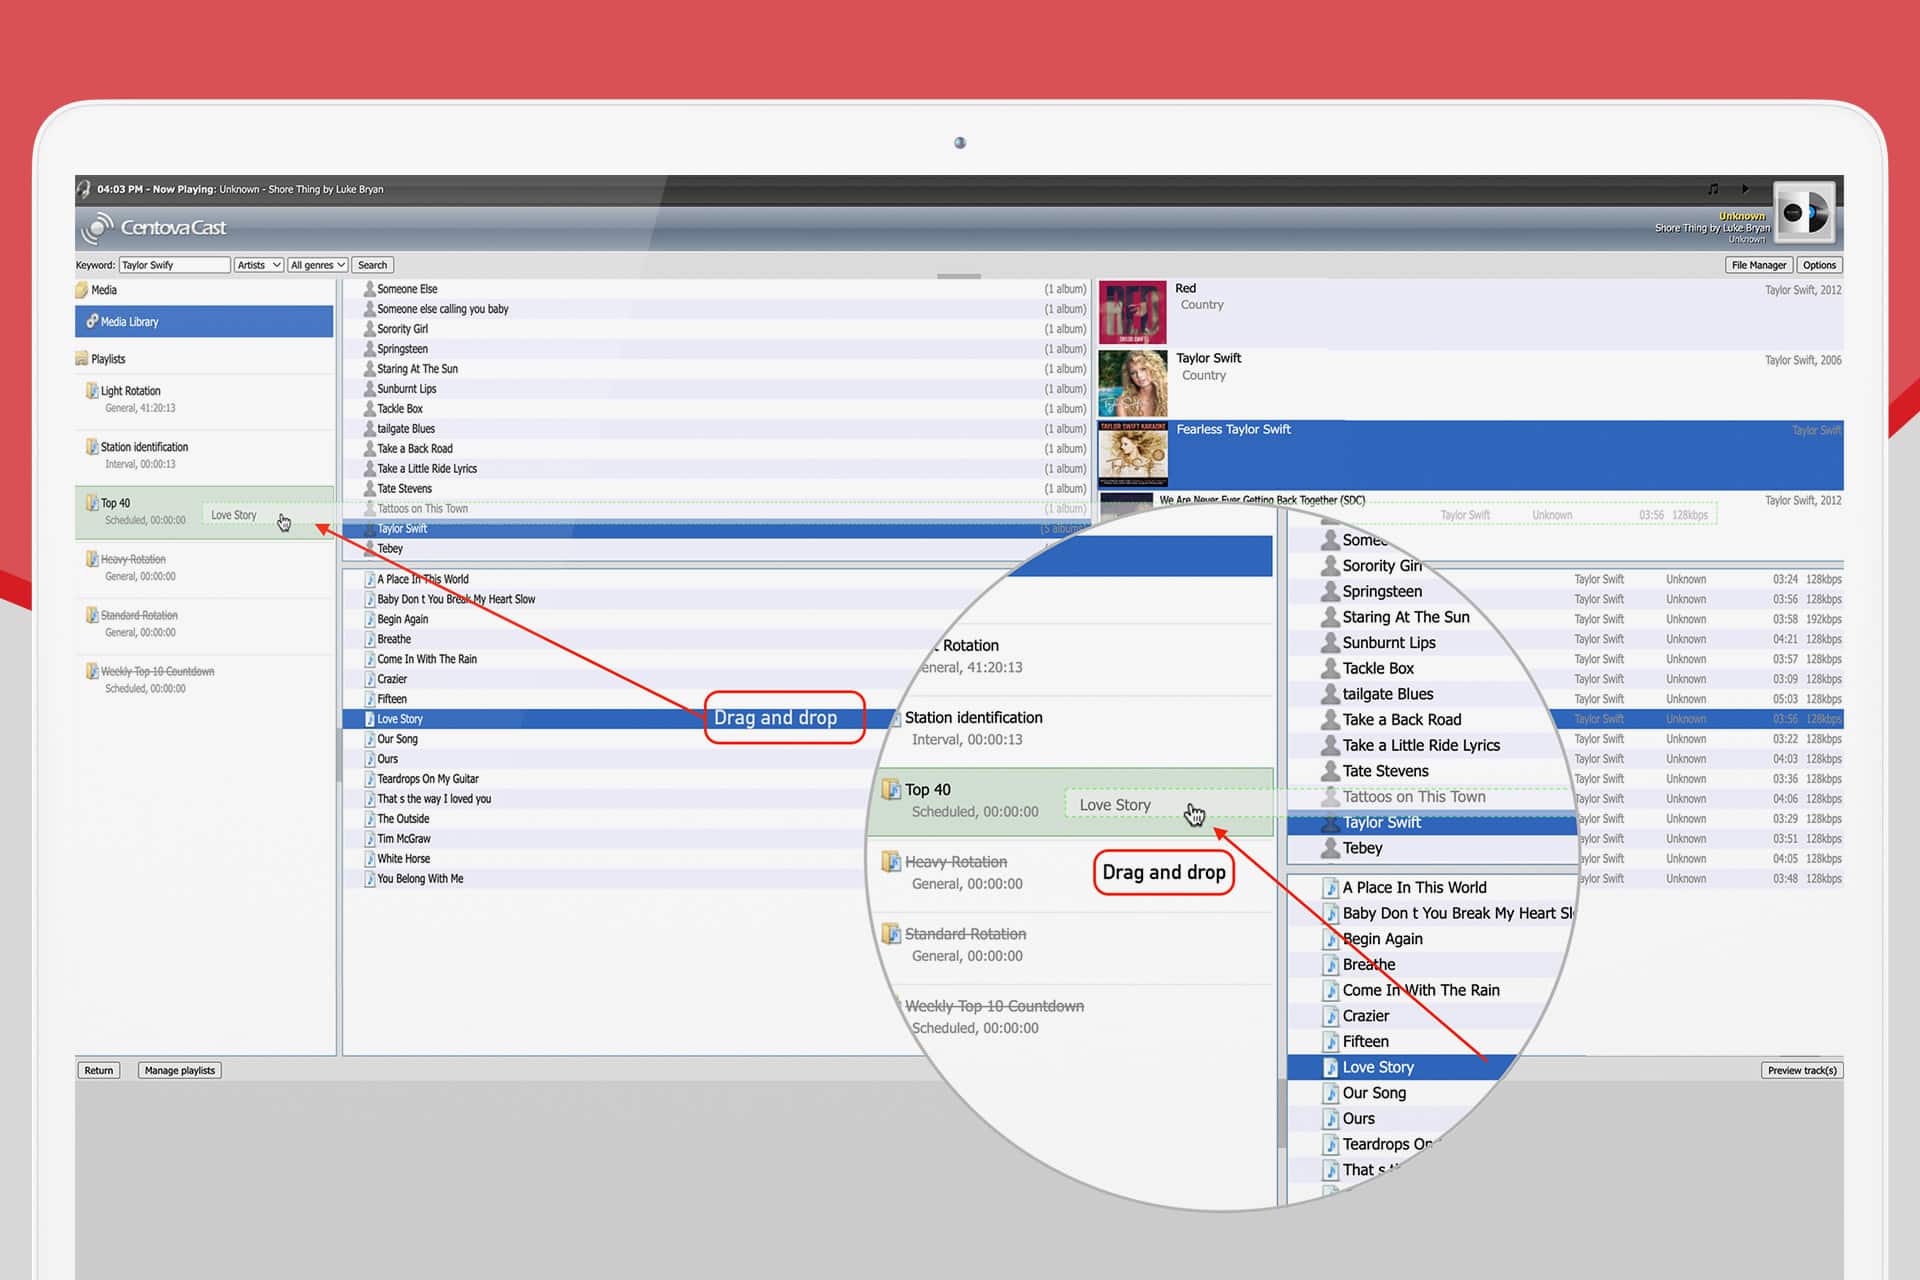Select the Weekly Top 10 Countdown playlist name
The height and width of the screenshot is (1280, 1920).
pyautogui.click(x=157, y=671)
